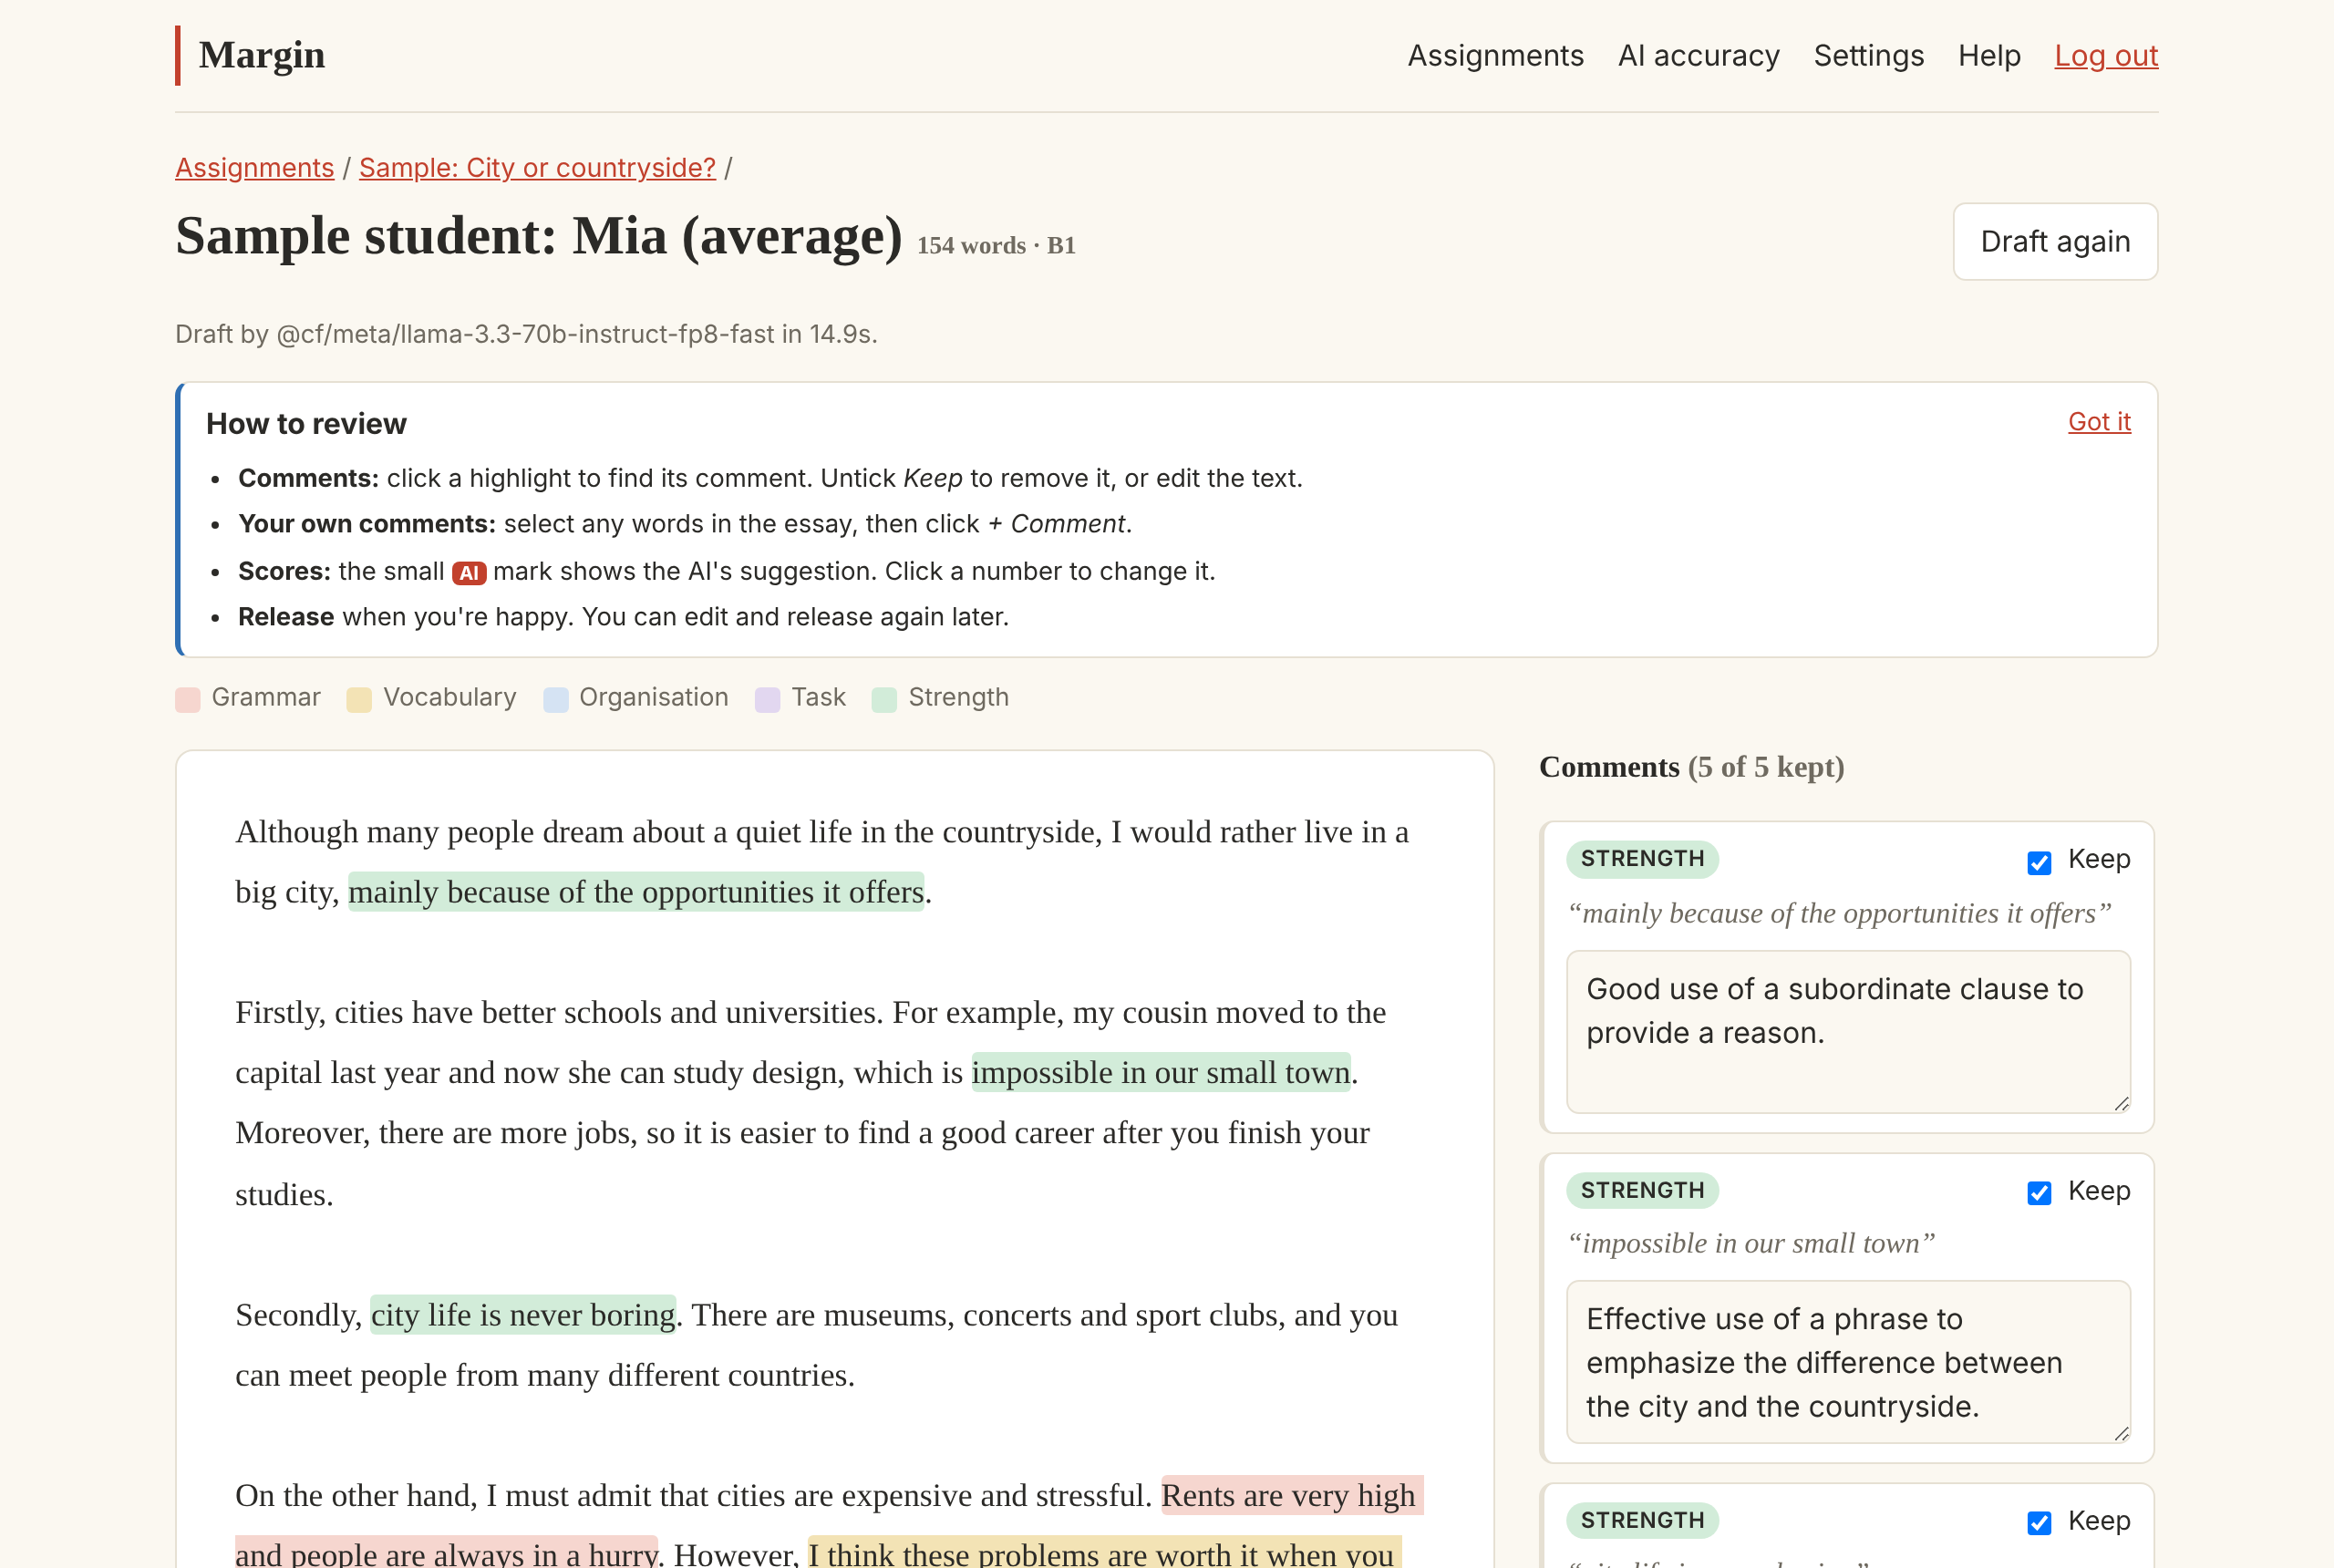
Task: Untick Keep for the 'mainly because' comment
Action: (2038, 862)
